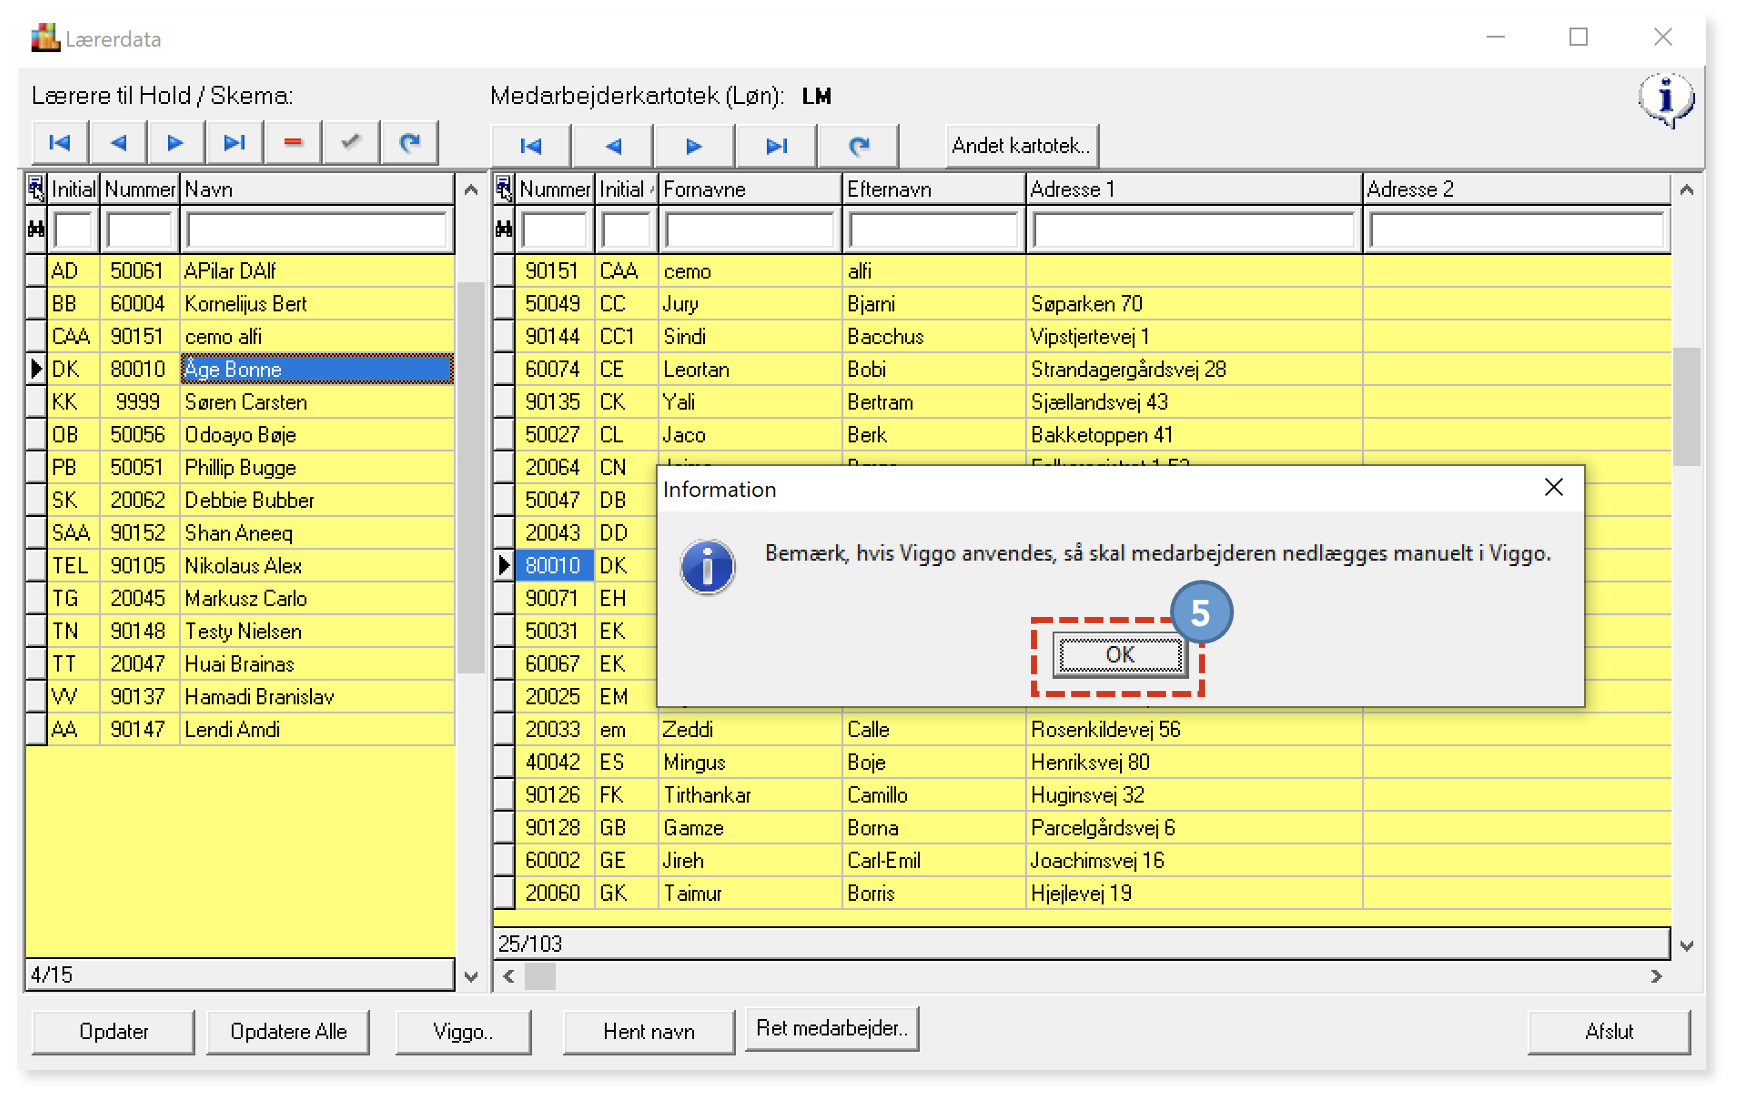Click right arrow of horizontal scrollbar
Image resolution: width=1740 pixels, height=1102 pixels.
1656,976
